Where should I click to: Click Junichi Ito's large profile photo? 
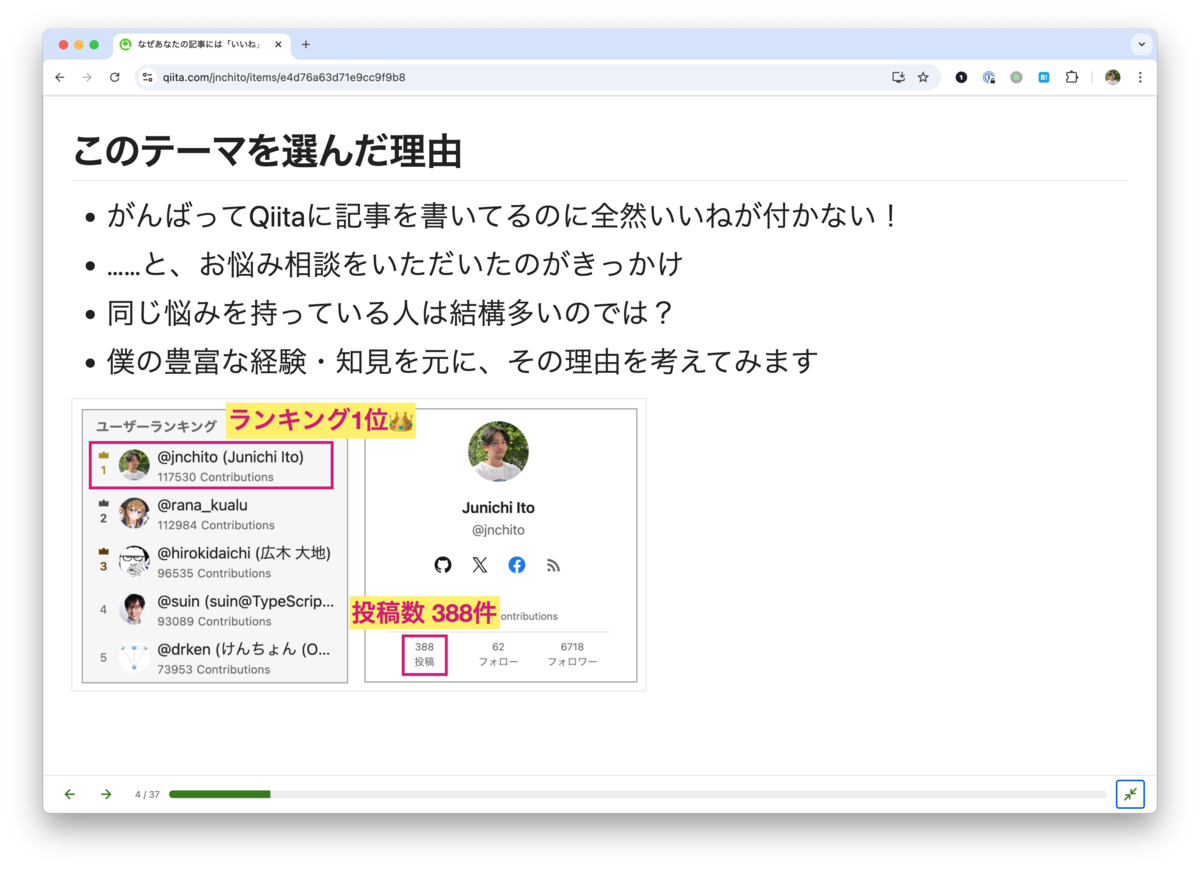(x=498, y=451)
